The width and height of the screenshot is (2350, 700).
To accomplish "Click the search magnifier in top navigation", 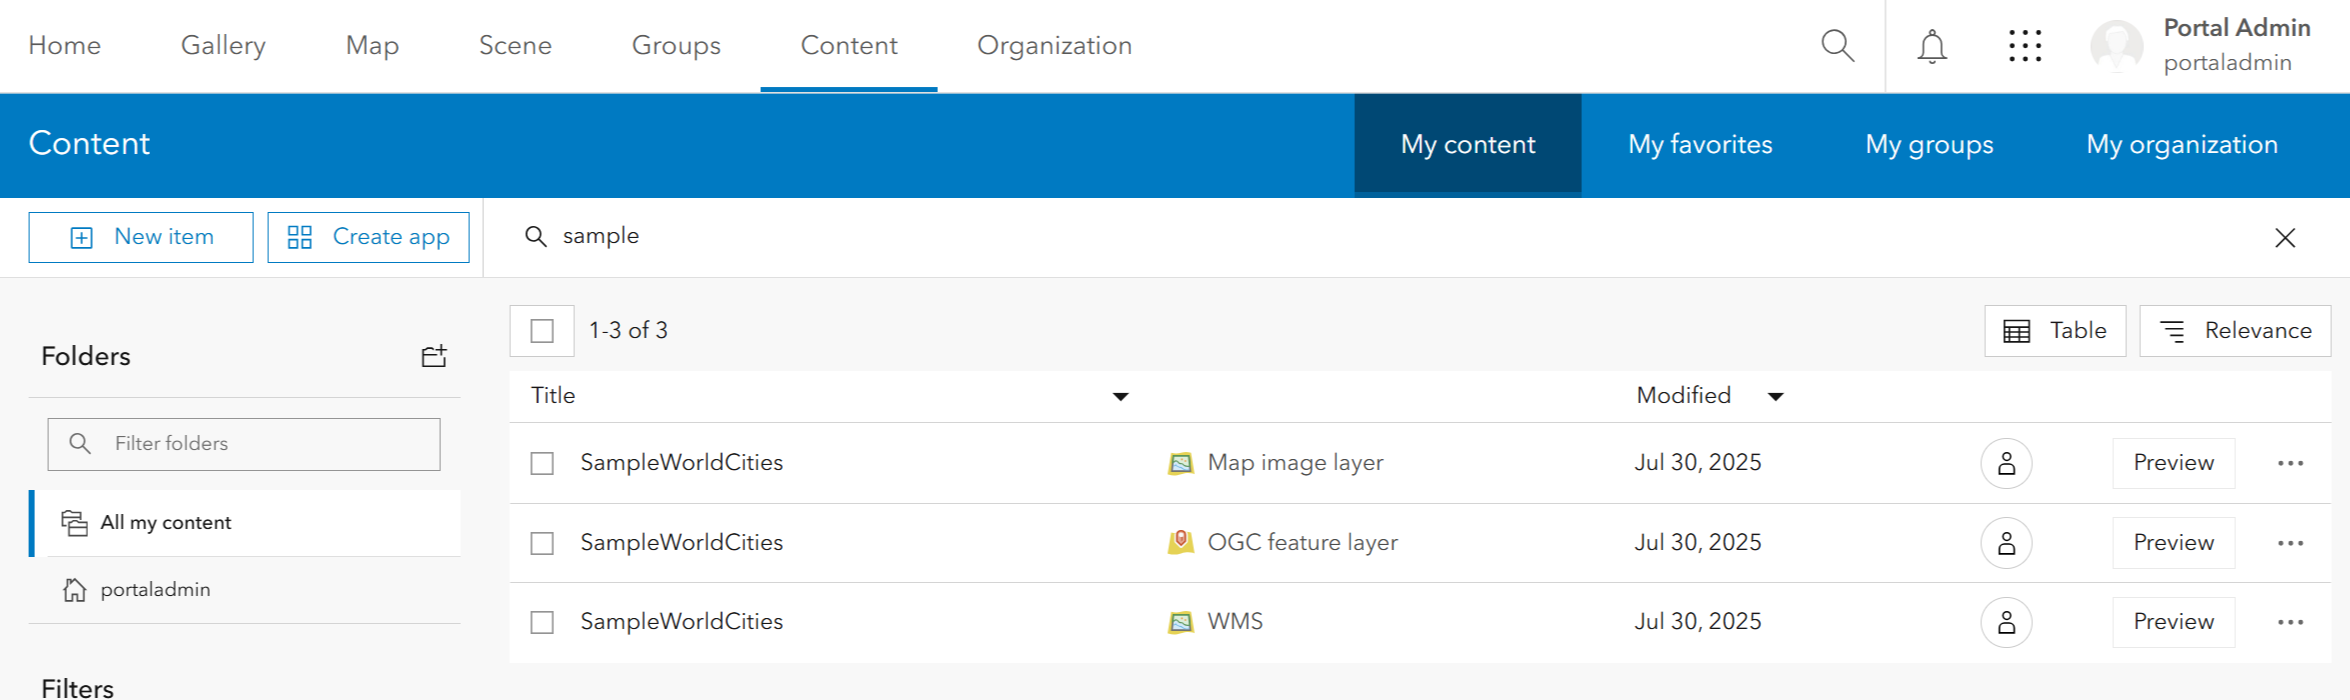I will point(1837,46).
